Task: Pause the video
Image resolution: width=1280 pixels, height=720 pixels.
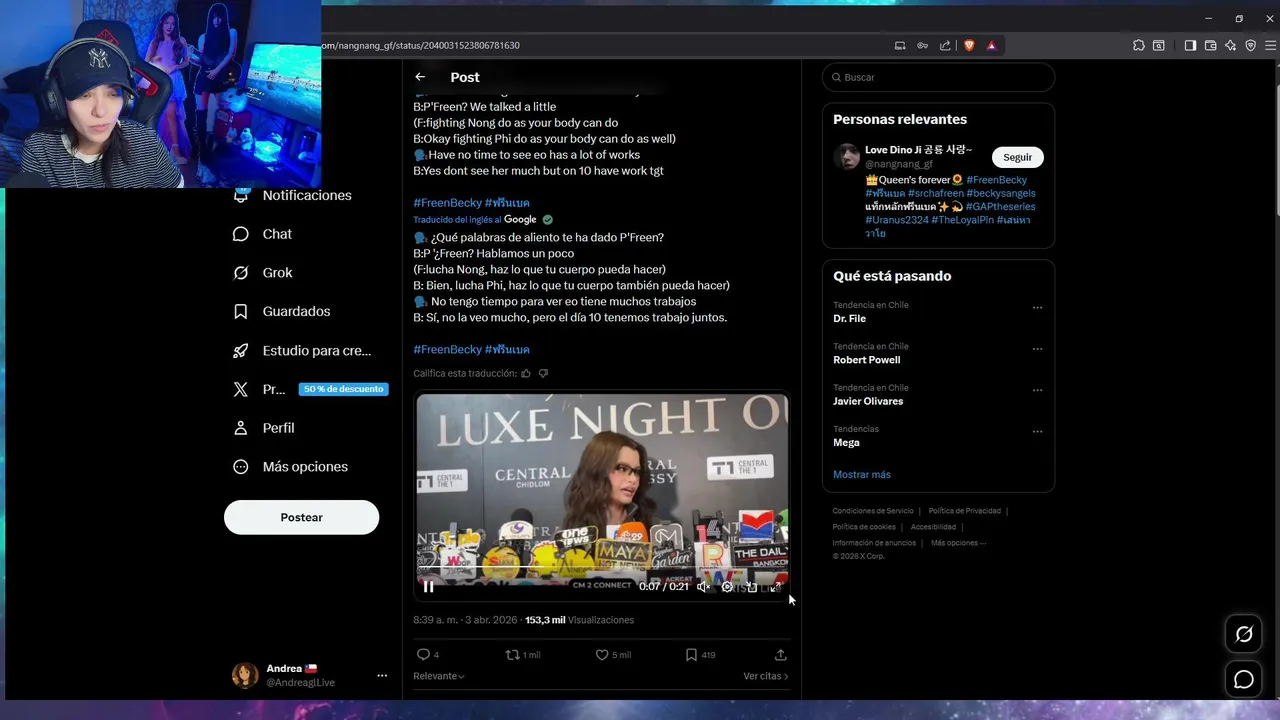Action: tap(428, 587)
